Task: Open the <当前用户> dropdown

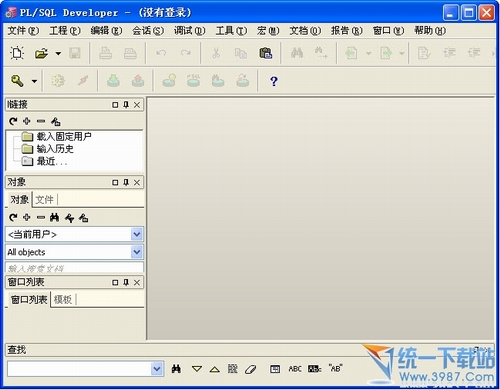Action: coord(137,235)
